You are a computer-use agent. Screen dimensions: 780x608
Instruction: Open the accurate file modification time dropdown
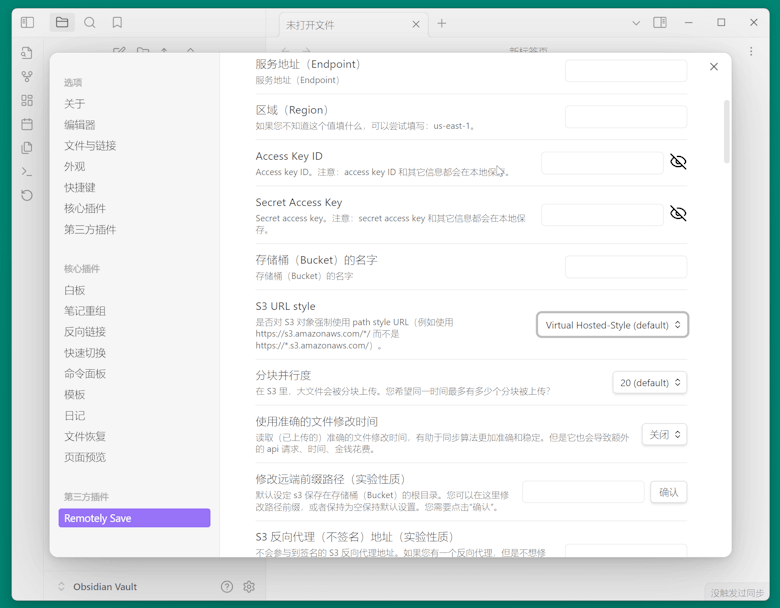pyautogui.click(x=664, y=435)
